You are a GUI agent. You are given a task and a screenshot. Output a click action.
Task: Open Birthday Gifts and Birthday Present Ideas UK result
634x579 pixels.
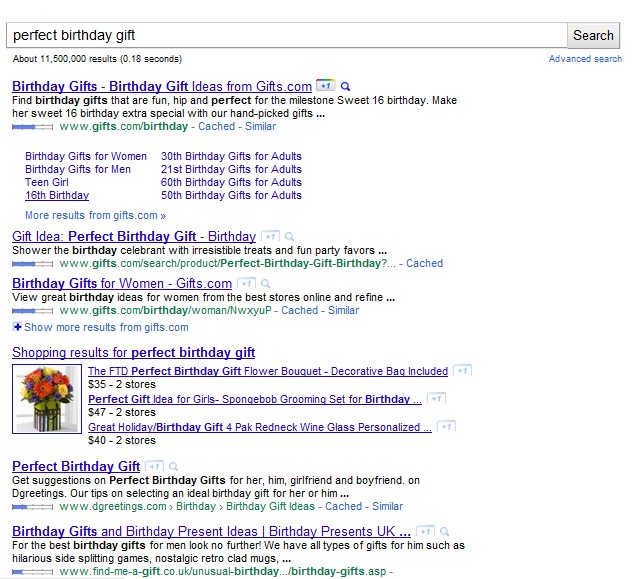tap(211, 531)
